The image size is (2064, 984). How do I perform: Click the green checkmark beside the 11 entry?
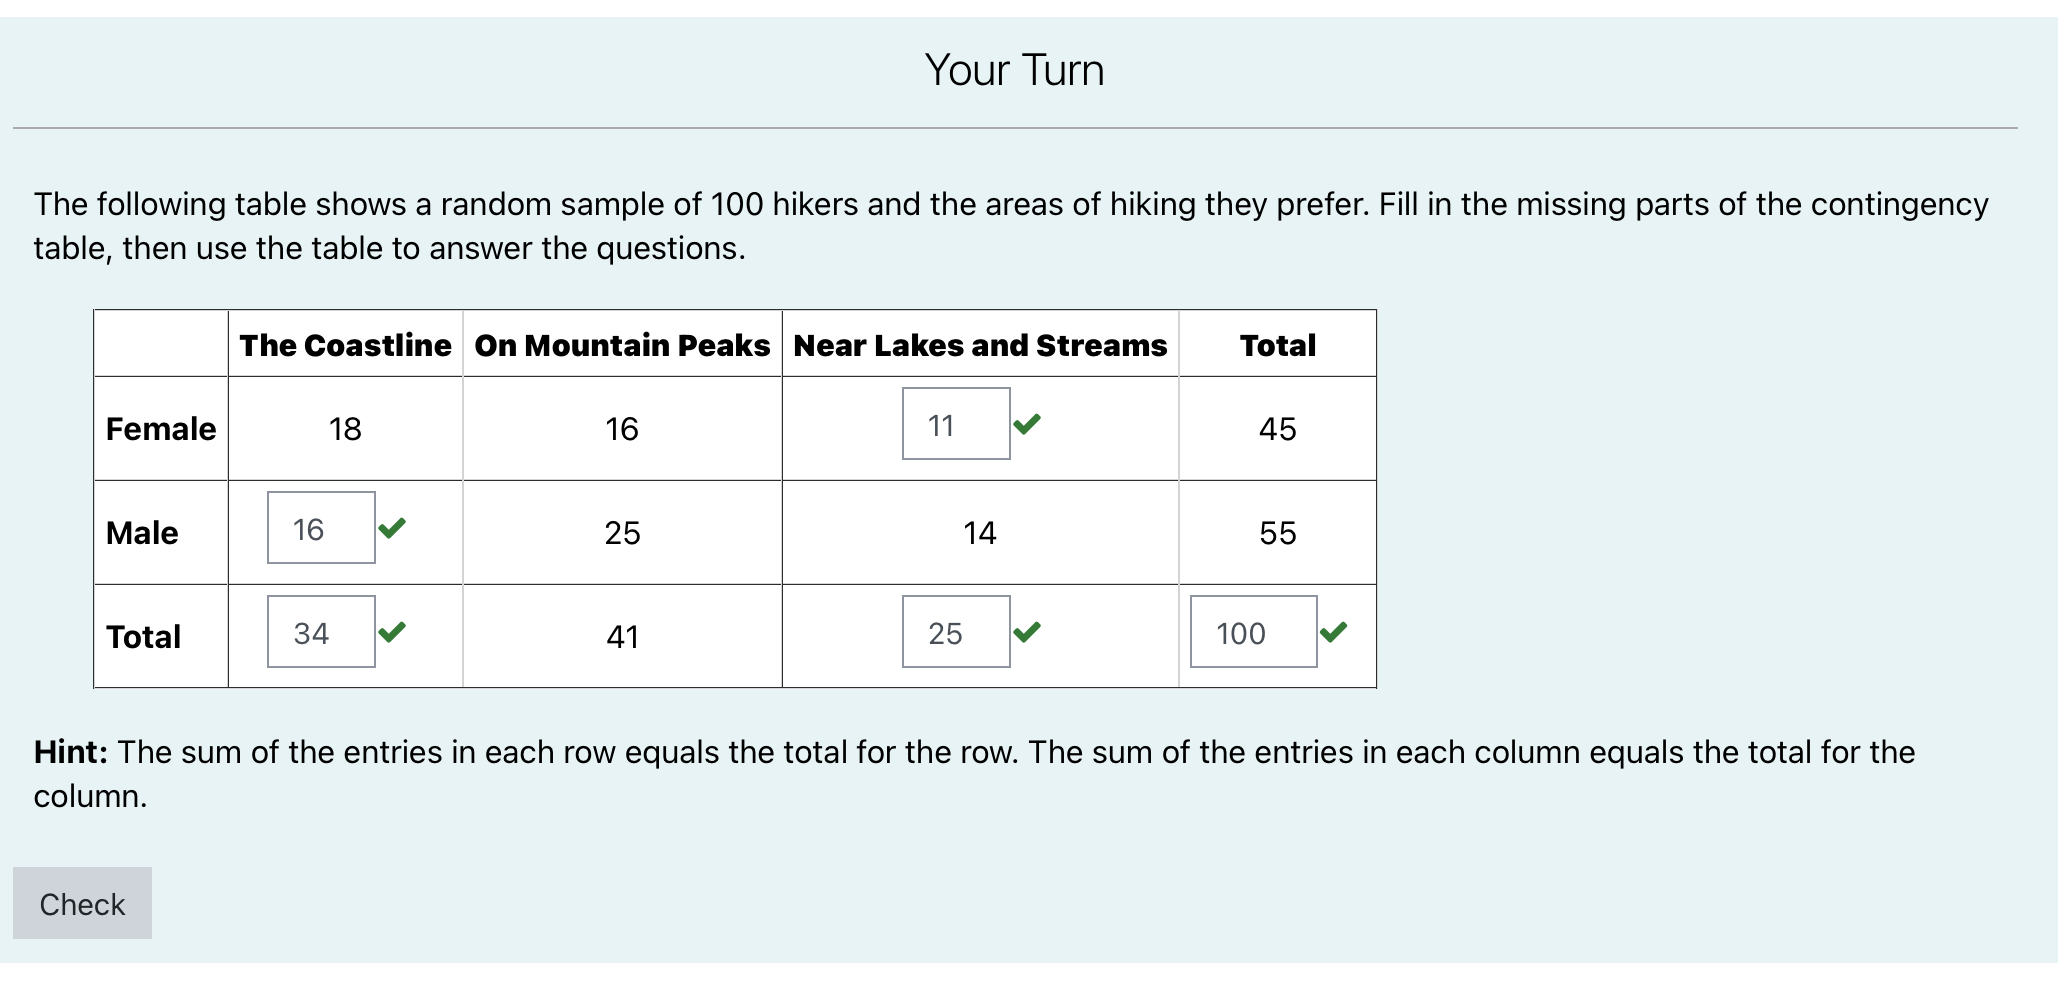[x=1029, y=425]
